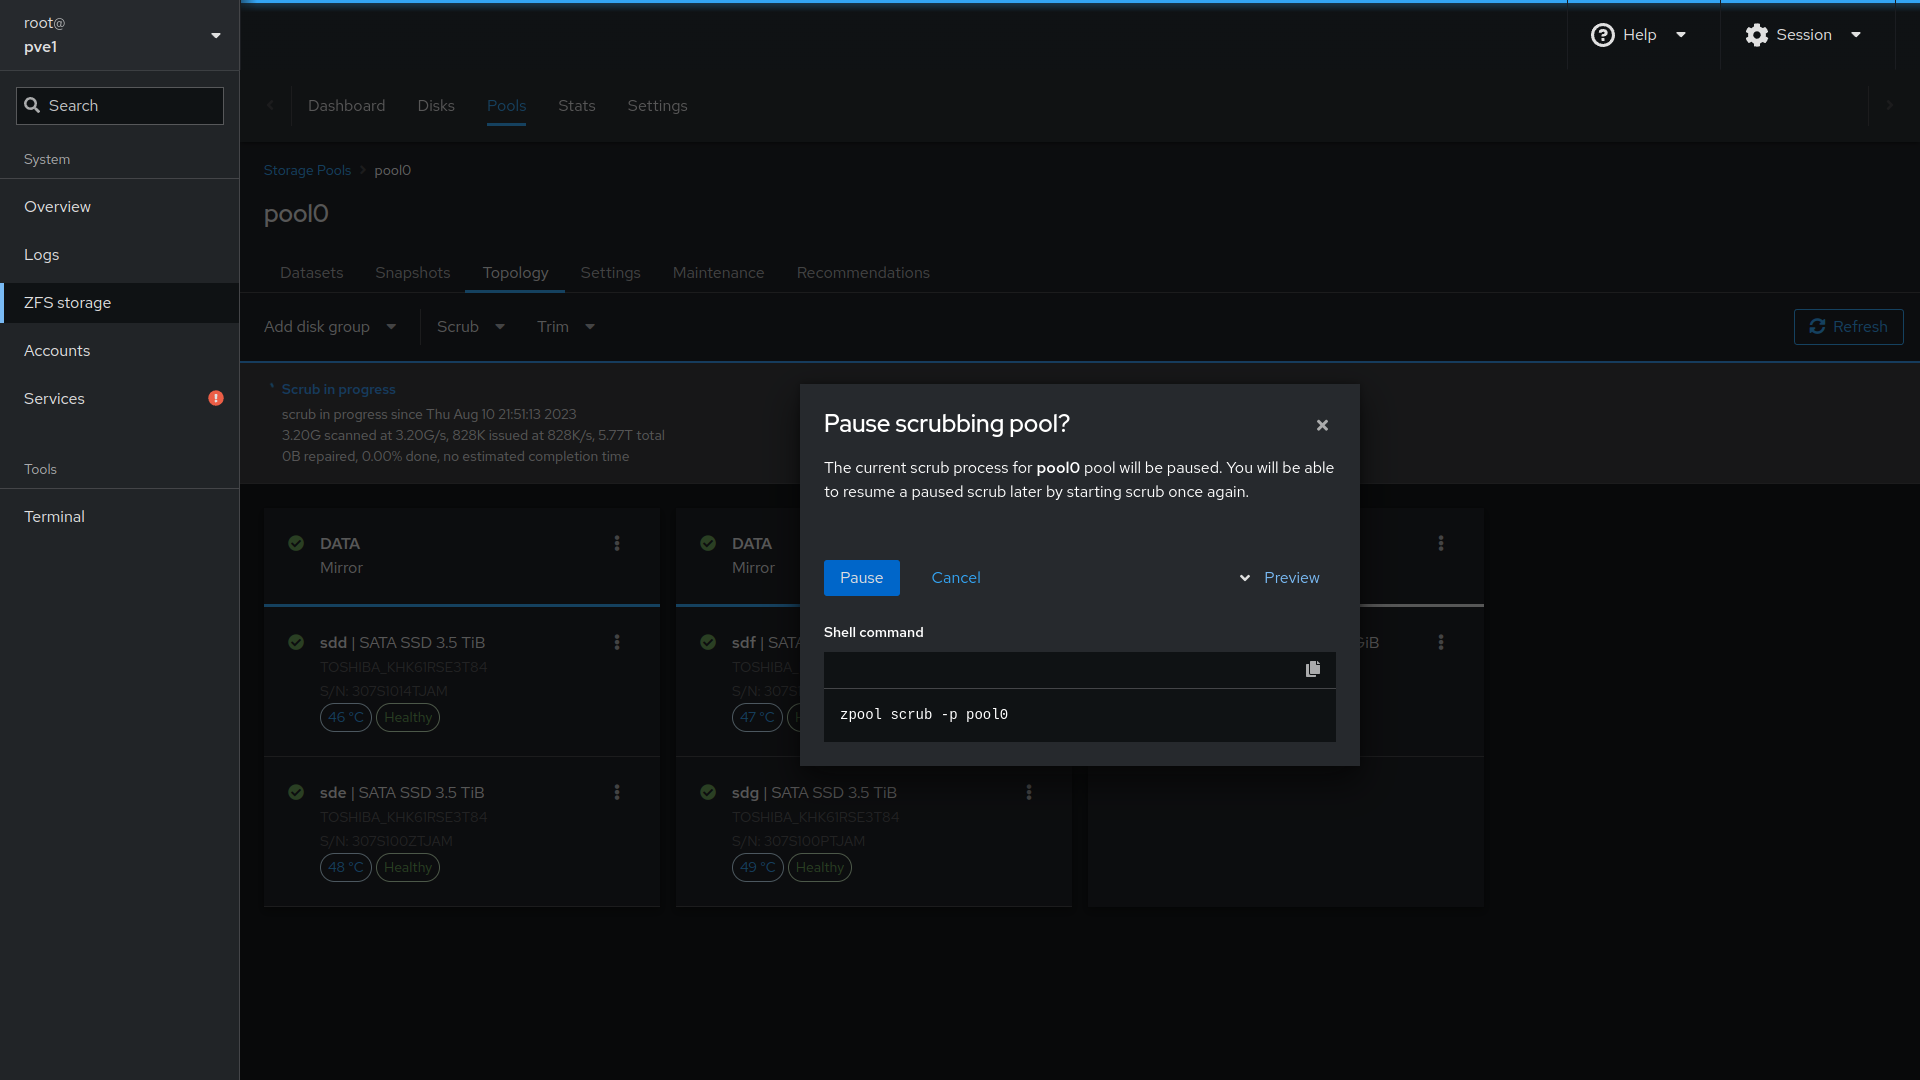Switch to the Disks tab
Viewport: 1920px width, 1080px height.
pyautogui.click(x=436, y=106)
